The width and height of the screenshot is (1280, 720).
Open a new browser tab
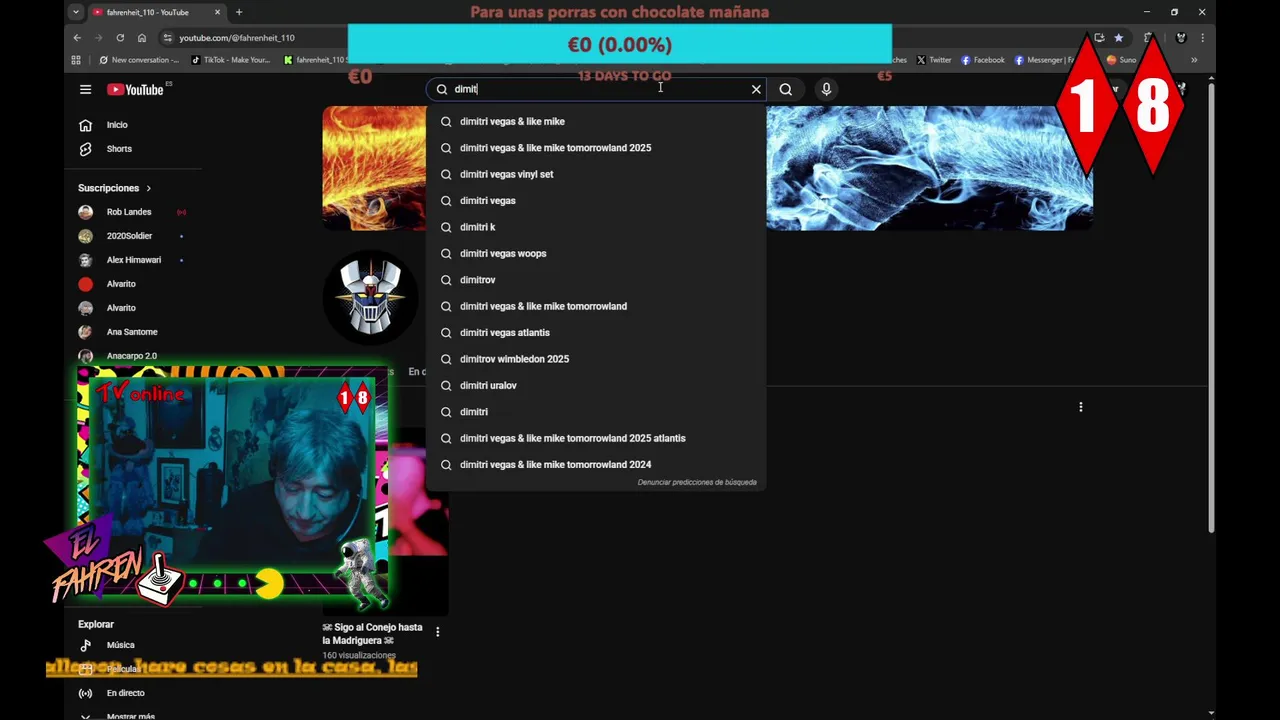(239, 12)
